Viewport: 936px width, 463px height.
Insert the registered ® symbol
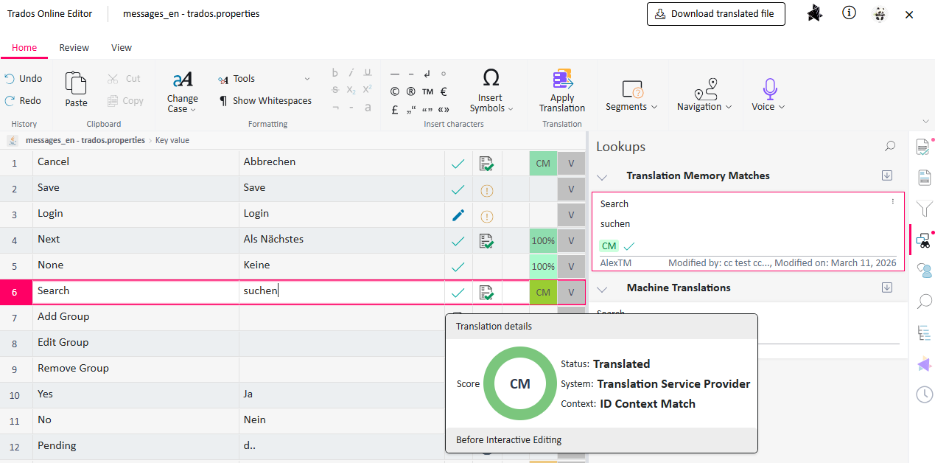[411, 92]
